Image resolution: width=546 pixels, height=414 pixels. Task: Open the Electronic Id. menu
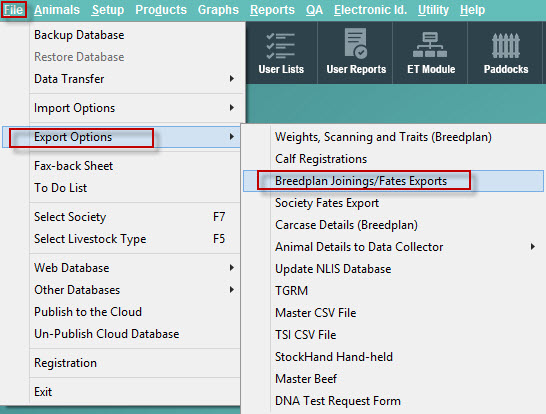370,10
